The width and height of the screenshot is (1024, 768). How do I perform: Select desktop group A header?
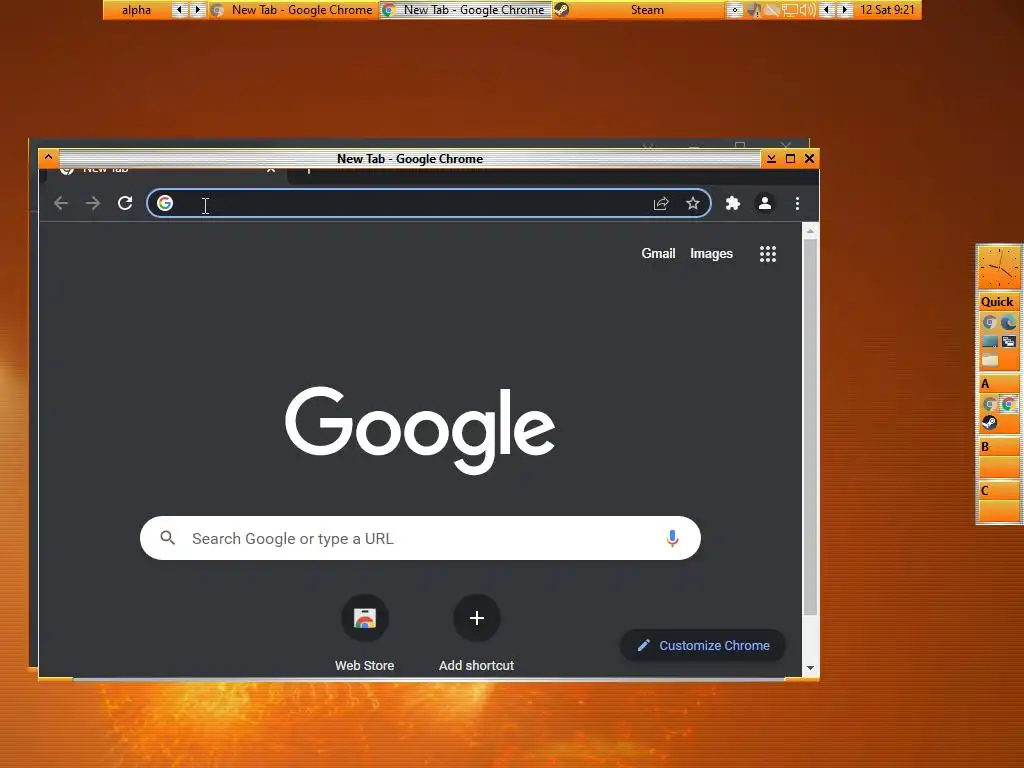999,384
